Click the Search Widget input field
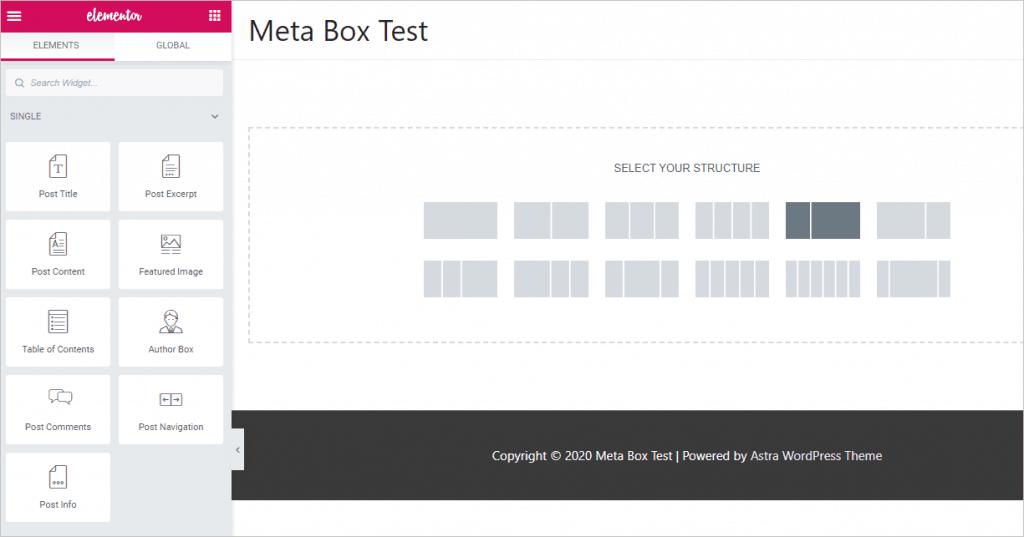 [115, 83]
